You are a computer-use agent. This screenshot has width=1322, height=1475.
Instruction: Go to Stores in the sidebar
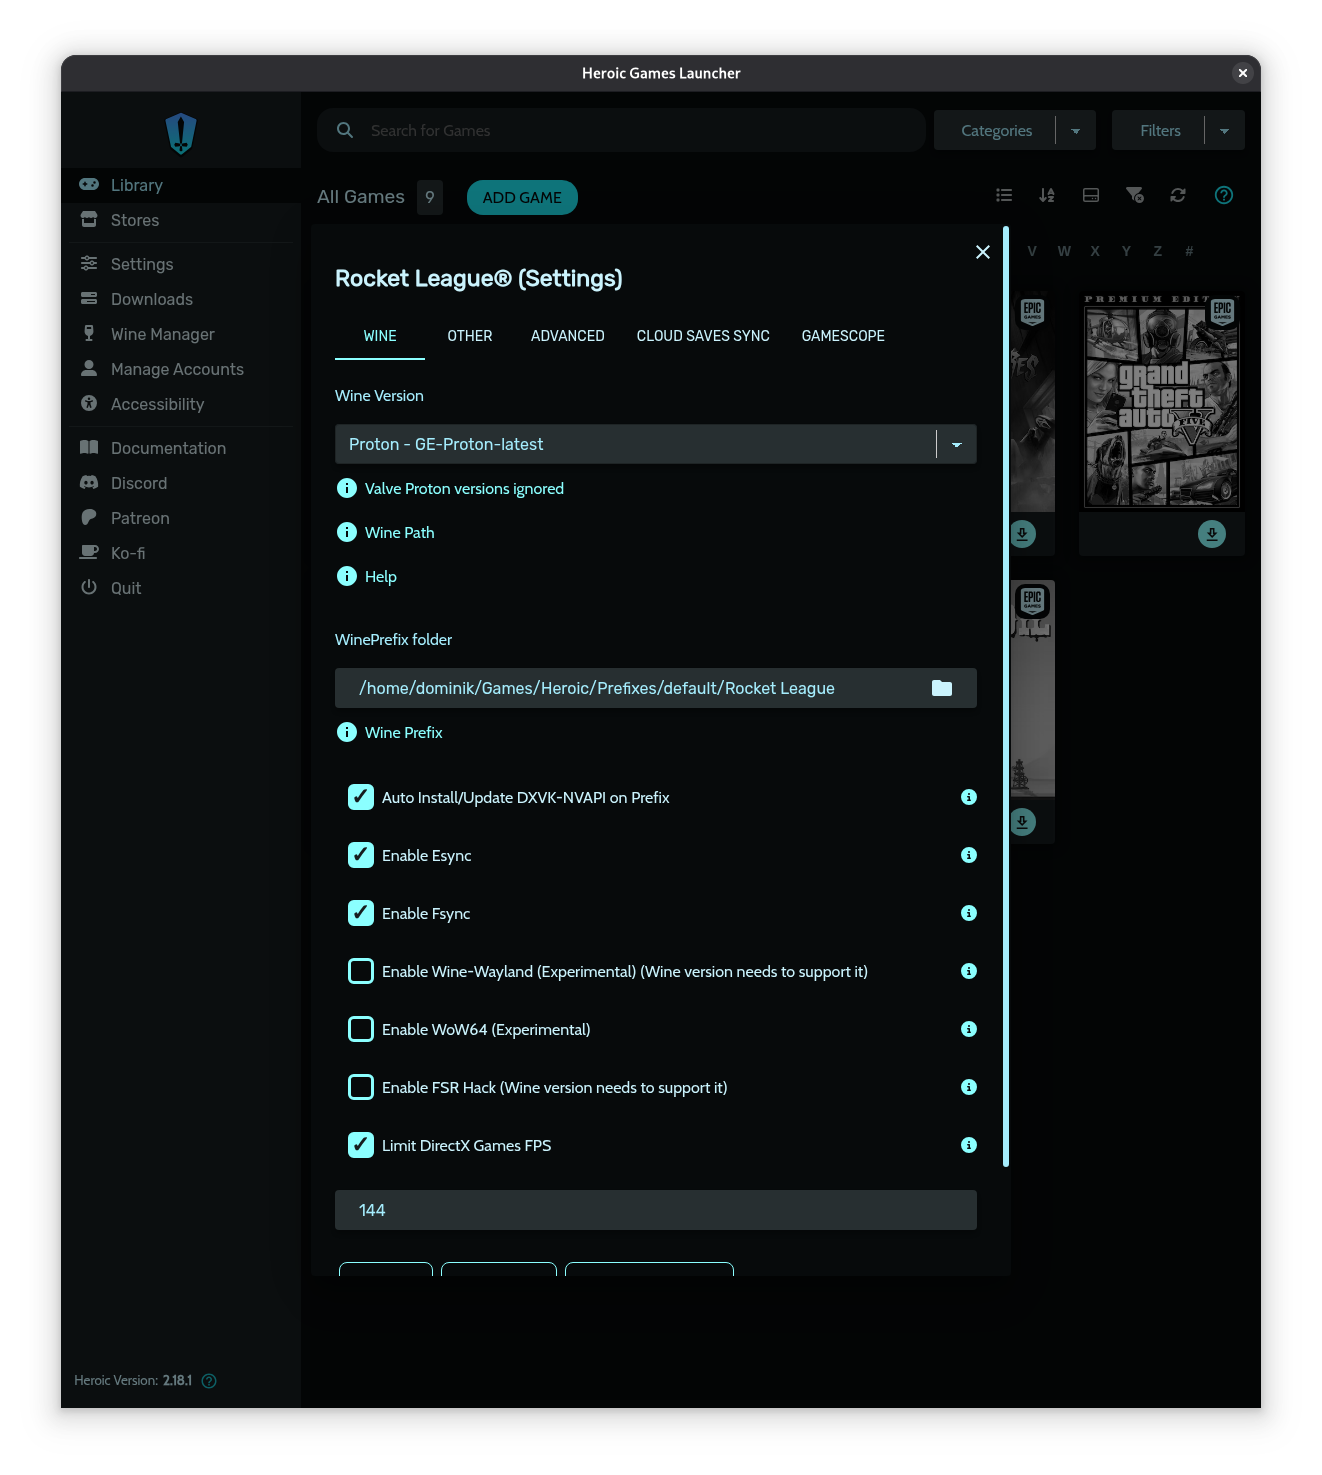(181, 220)
